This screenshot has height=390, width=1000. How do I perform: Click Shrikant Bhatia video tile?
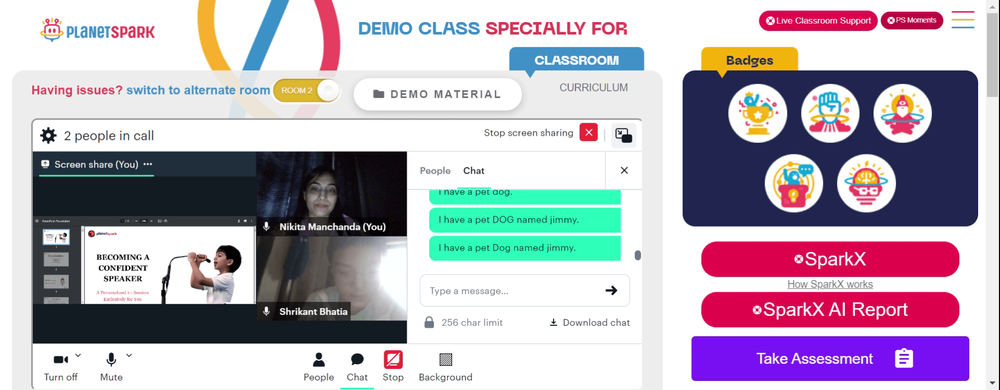point(332,278)
